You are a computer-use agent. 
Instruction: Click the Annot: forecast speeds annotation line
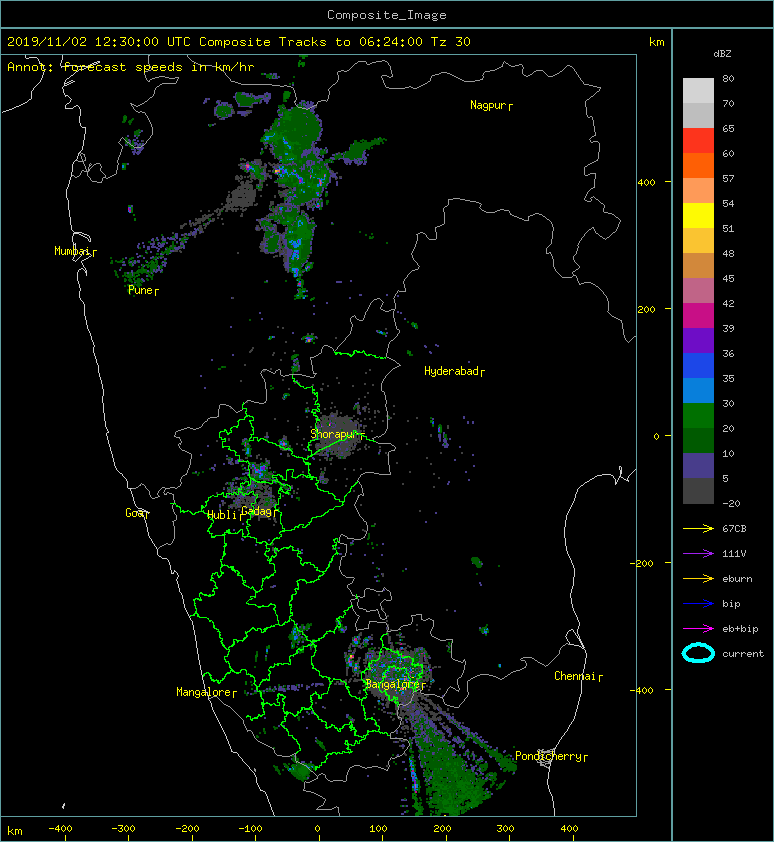131,67
